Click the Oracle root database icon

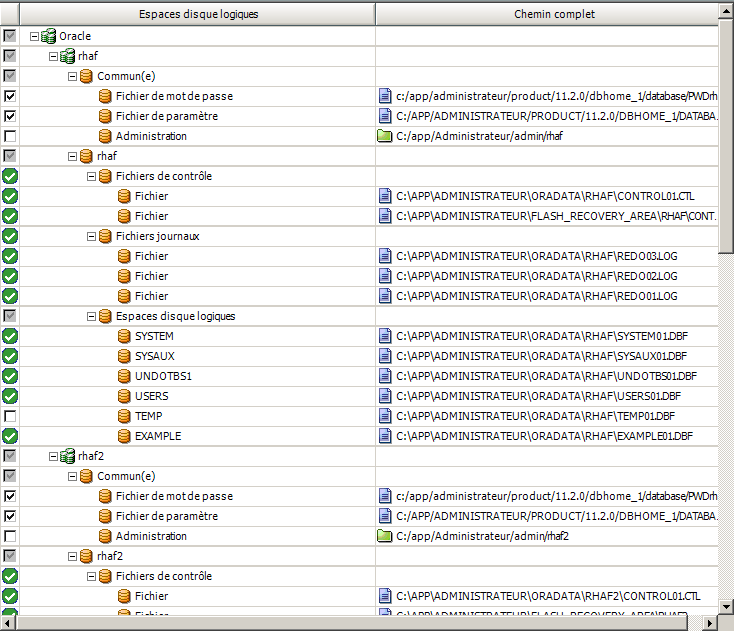click(x=49, y=36)
